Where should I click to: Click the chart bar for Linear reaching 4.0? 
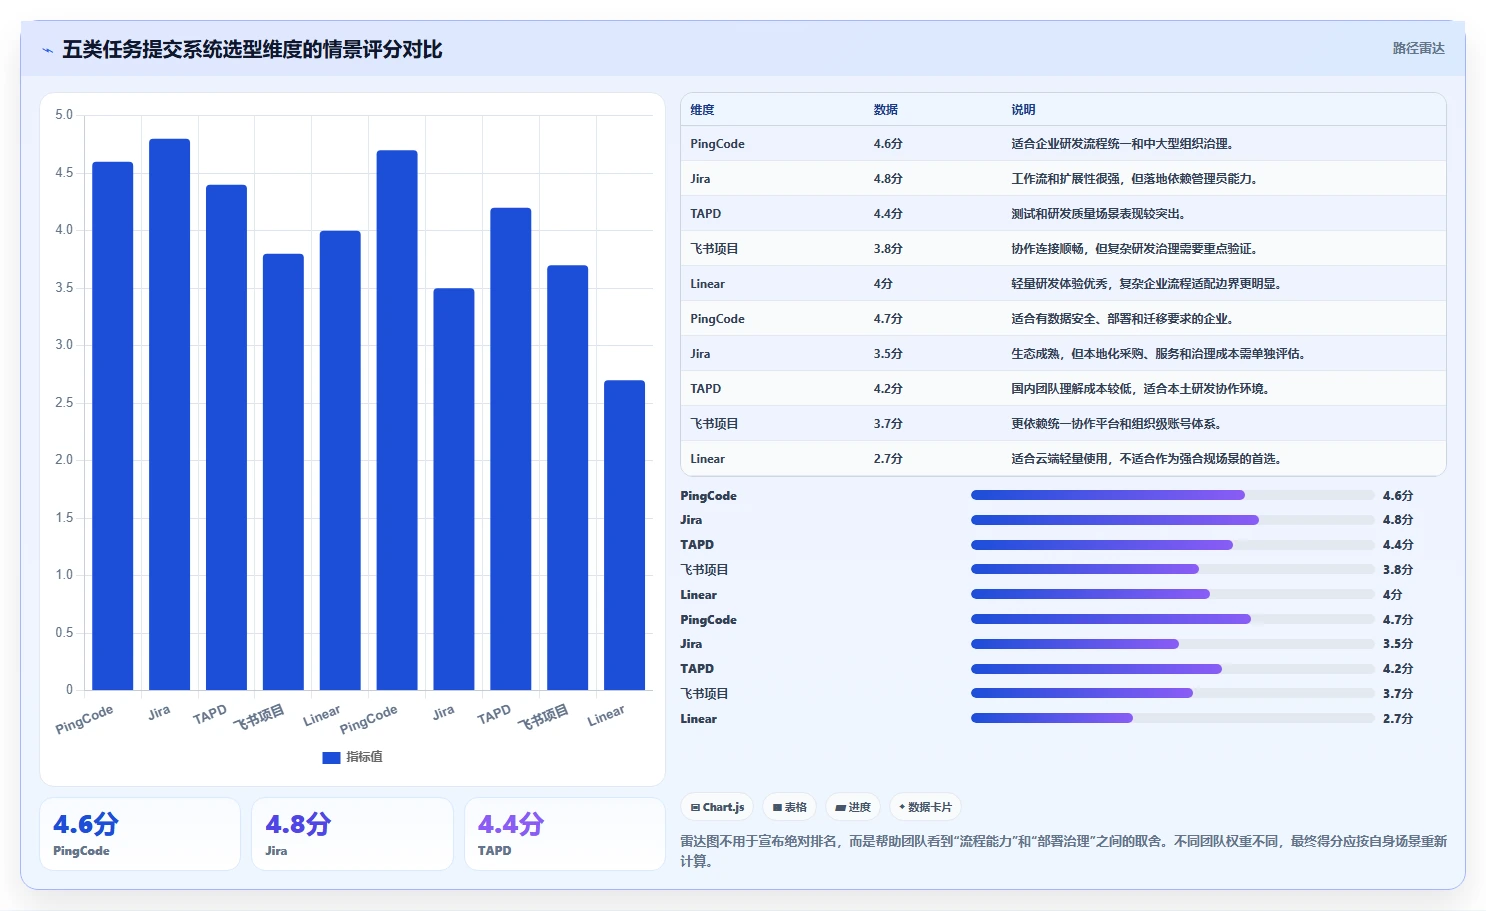point(340,460)
